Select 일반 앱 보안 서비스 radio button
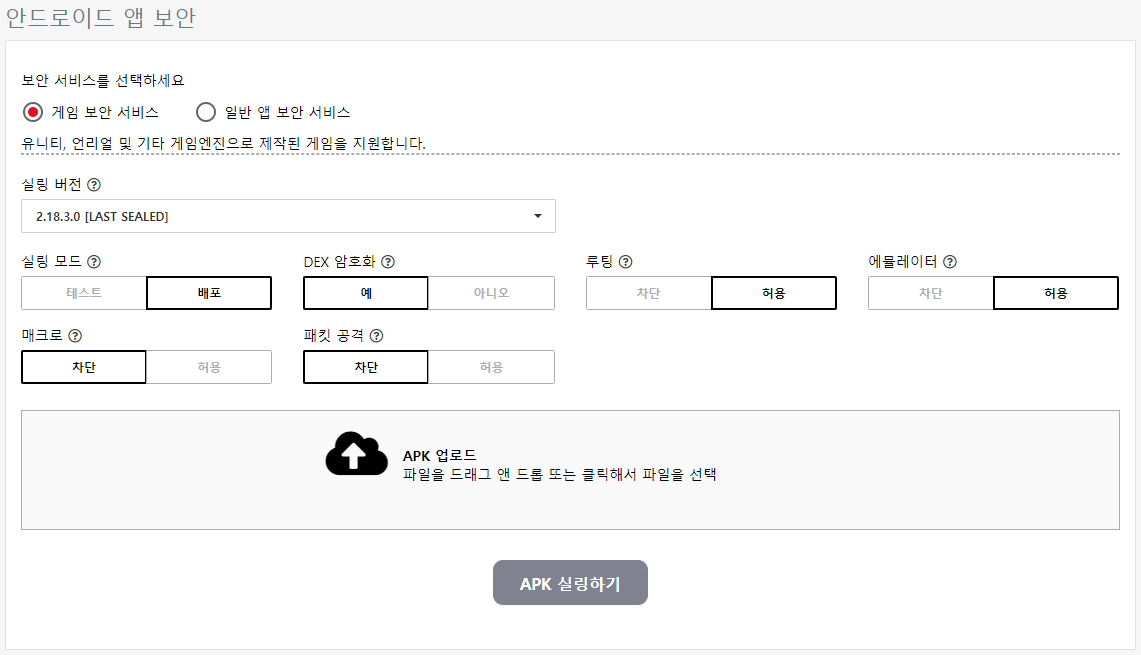The height and width of the screenshot is (655, 1141). click(x=206, y=112)
